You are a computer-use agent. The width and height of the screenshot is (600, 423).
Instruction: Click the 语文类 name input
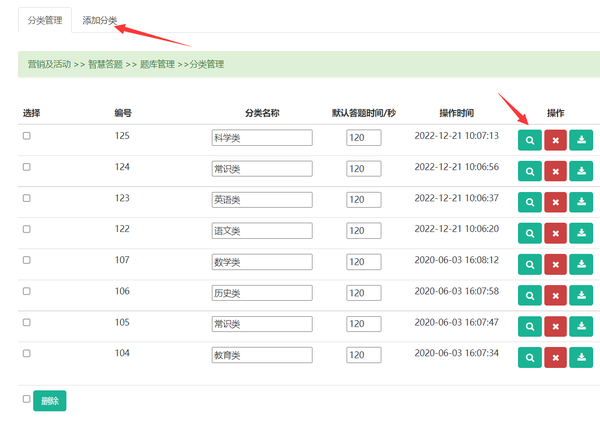coord(262,231)
